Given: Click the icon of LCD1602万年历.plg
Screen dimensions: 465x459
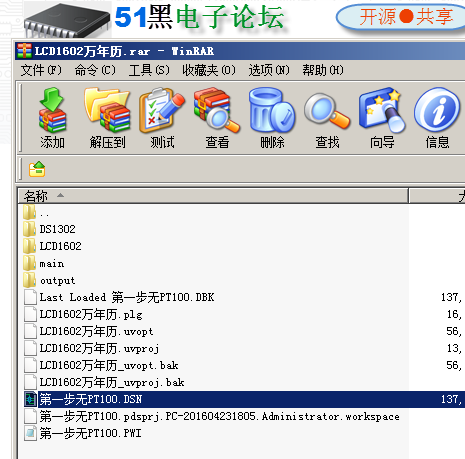Looking at the screenshot, I should click(x=30, y=314).
